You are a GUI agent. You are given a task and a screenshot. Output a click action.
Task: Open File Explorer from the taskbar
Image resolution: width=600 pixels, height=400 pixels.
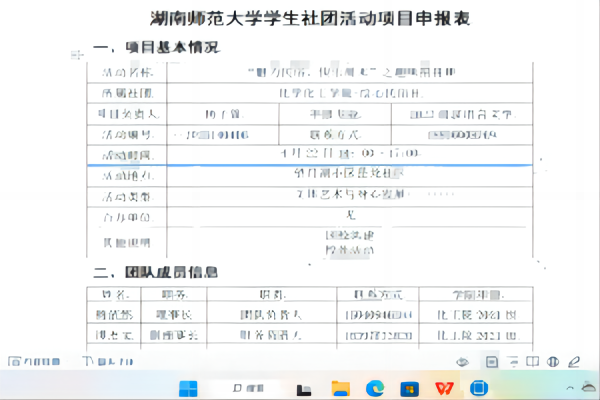[x=340, y=387]
